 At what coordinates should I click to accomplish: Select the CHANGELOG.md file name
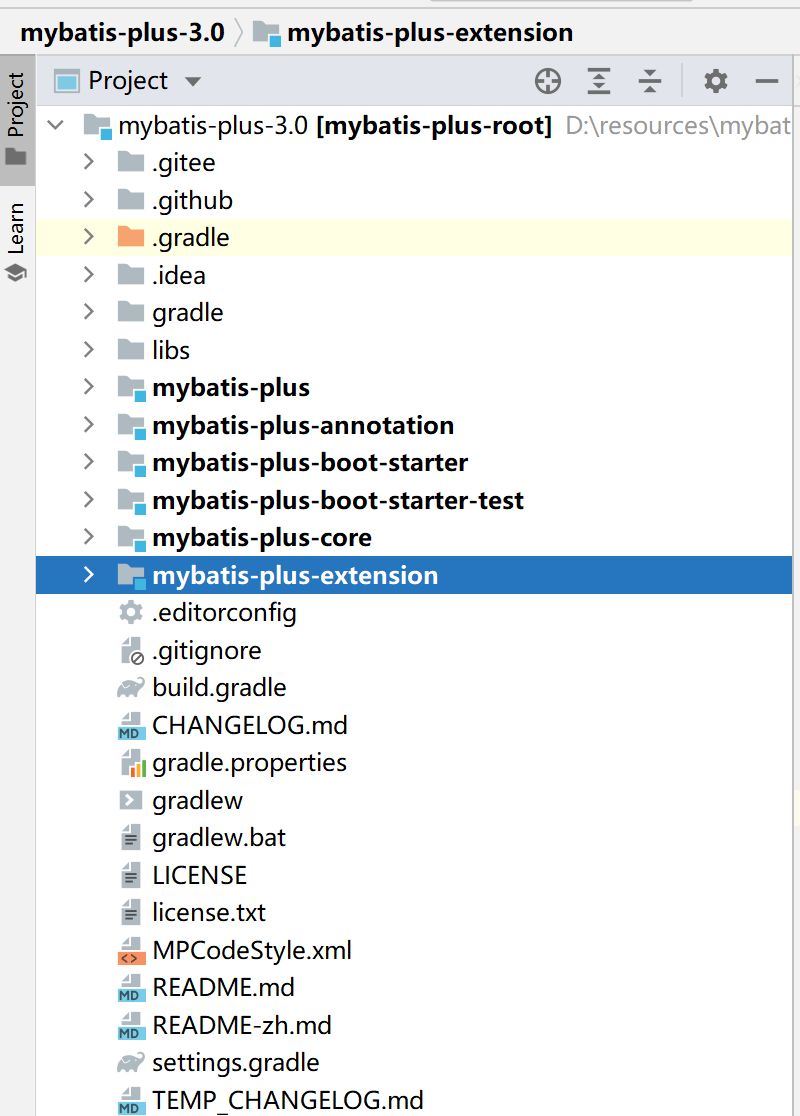(250, 725)
